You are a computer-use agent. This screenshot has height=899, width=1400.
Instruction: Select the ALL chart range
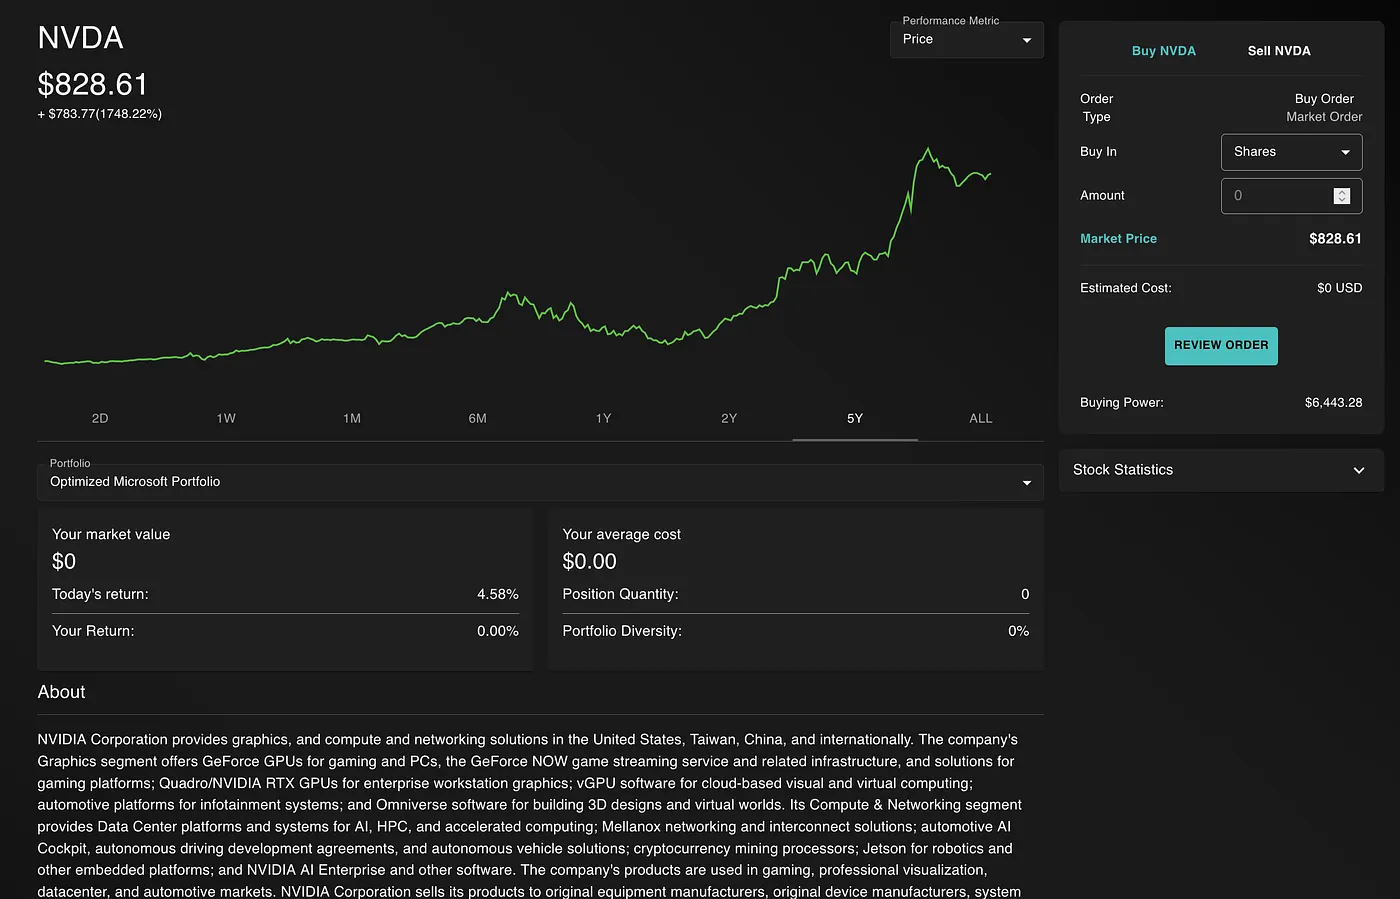(981, 419)
